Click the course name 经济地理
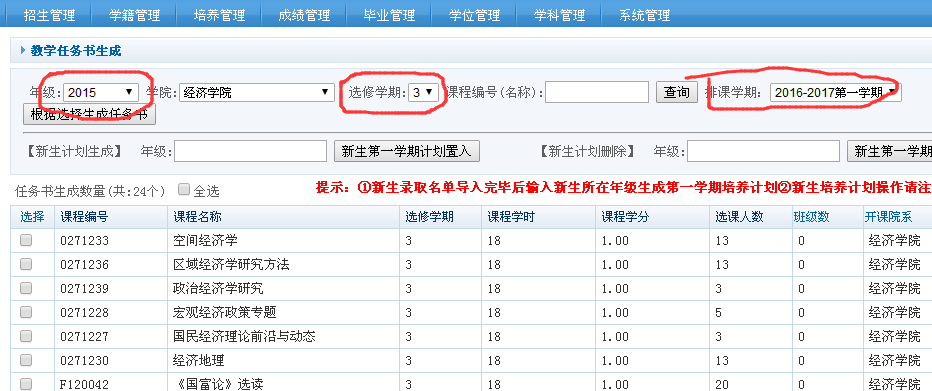Image resolution: width=932 pixels, height=391 pixels. 199,360
